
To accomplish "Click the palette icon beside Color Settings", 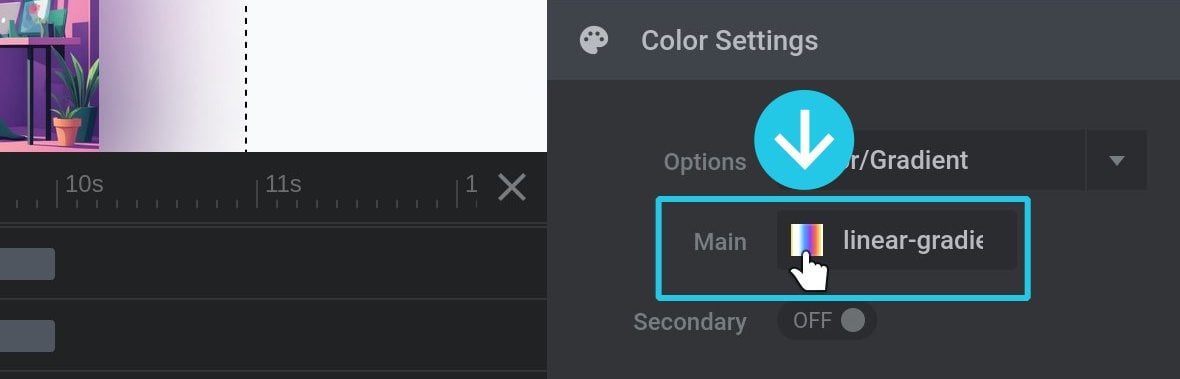I will pyautogui.click(x=594, y=41).
